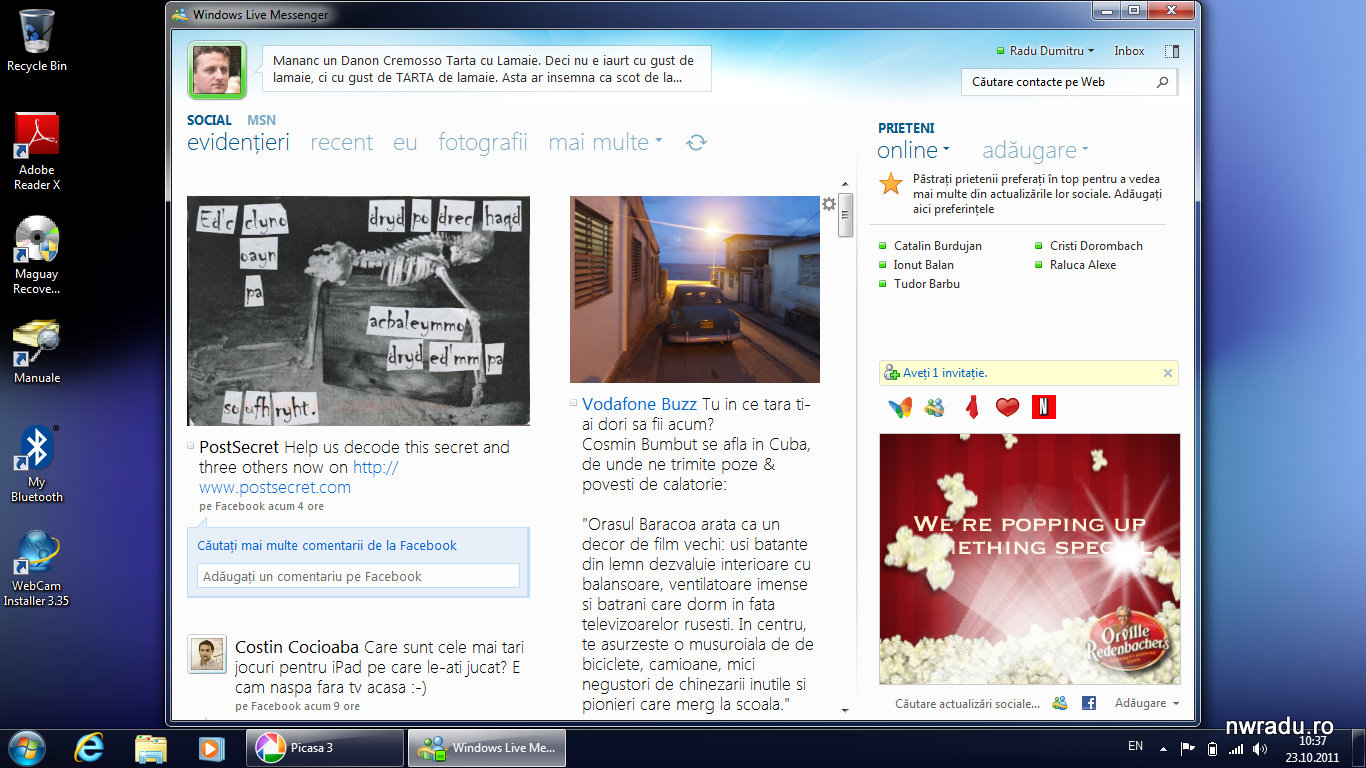1366x768 pixels.
Task: Click 'Căutați mai multe comentarii de la Facebook'
Action: 327,546
